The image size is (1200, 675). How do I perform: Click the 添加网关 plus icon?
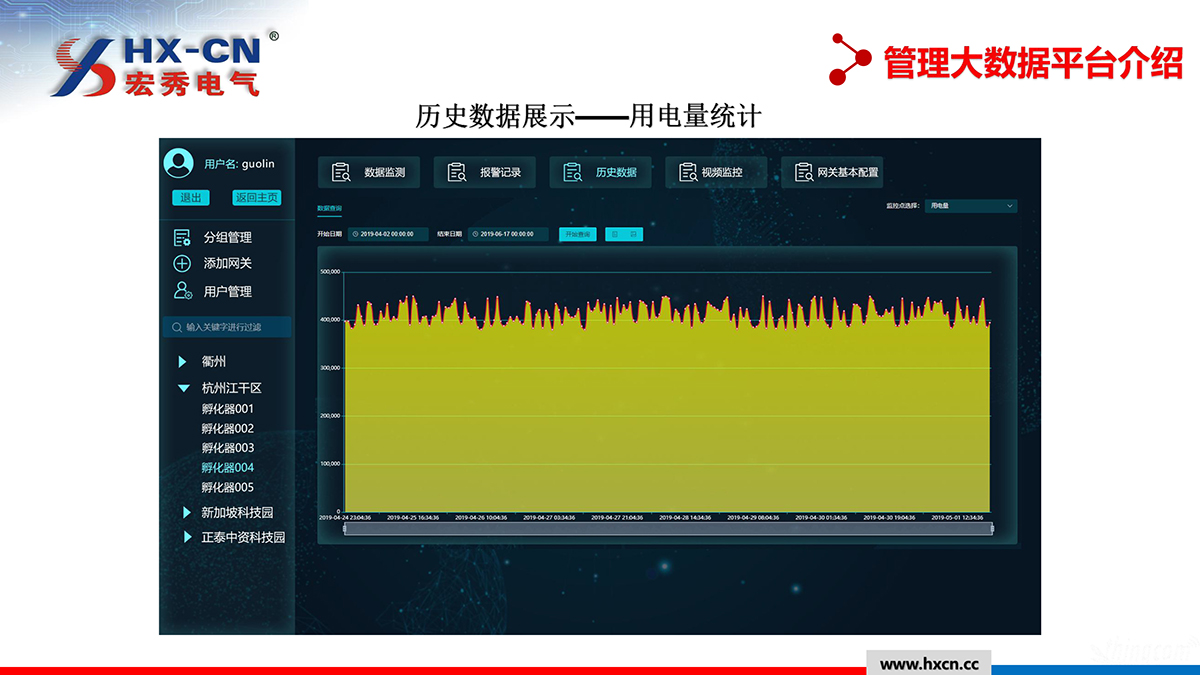pyautogui.click(x=182, y=264)
